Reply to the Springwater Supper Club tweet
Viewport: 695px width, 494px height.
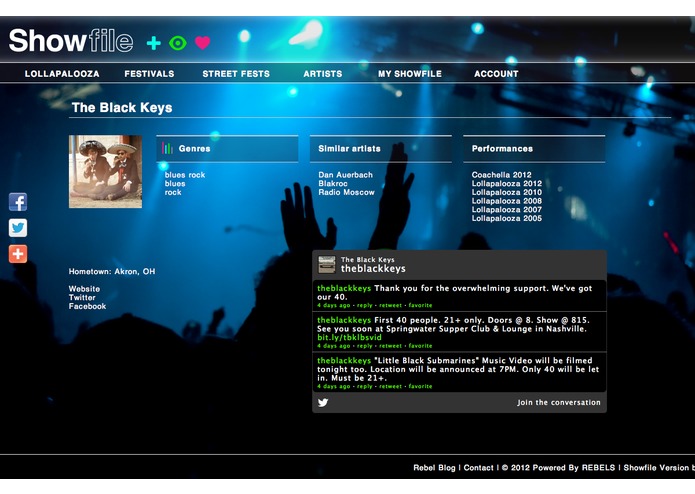(x=364, y=346)
